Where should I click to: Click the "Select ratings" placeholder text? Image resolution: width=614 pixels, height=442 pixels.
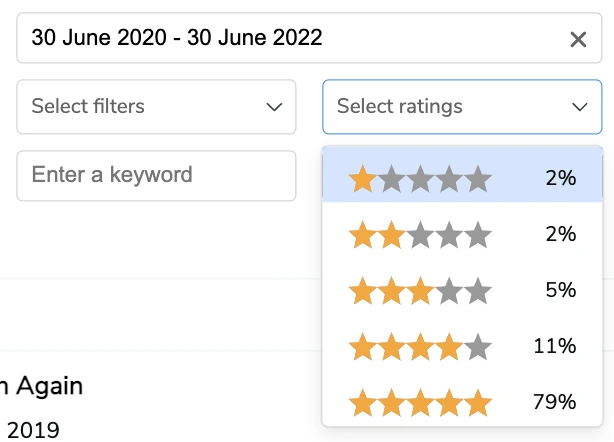[x=400, y=106]
